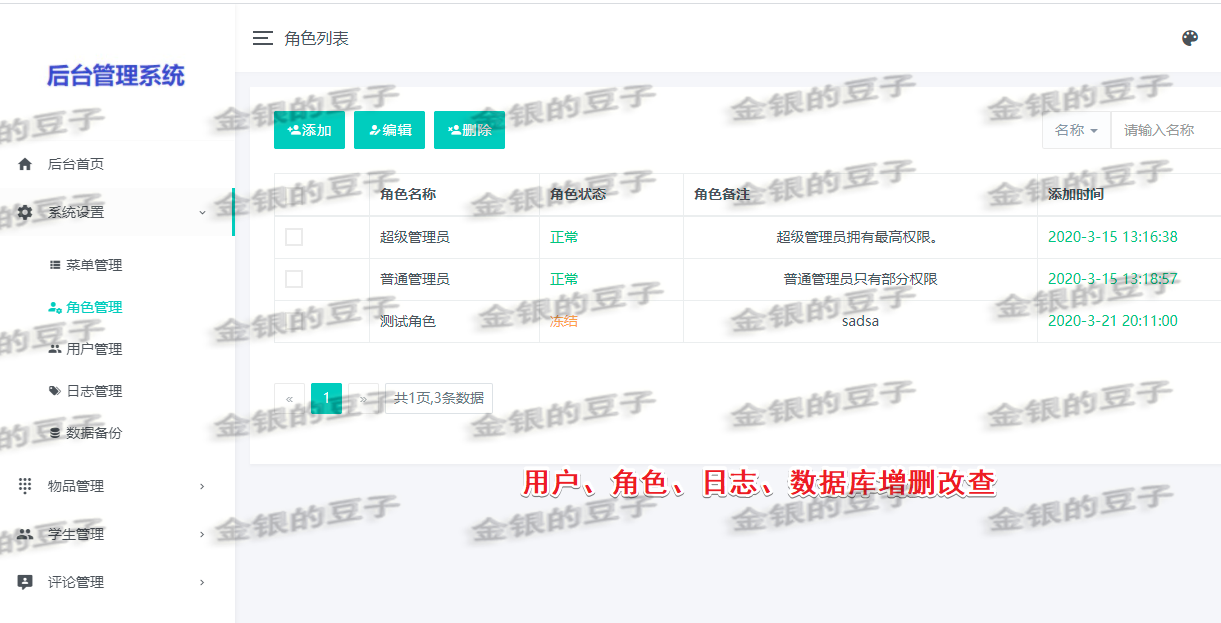Click the sadsa remark cell
1221x623 pixels.
(x=860, y=321)
